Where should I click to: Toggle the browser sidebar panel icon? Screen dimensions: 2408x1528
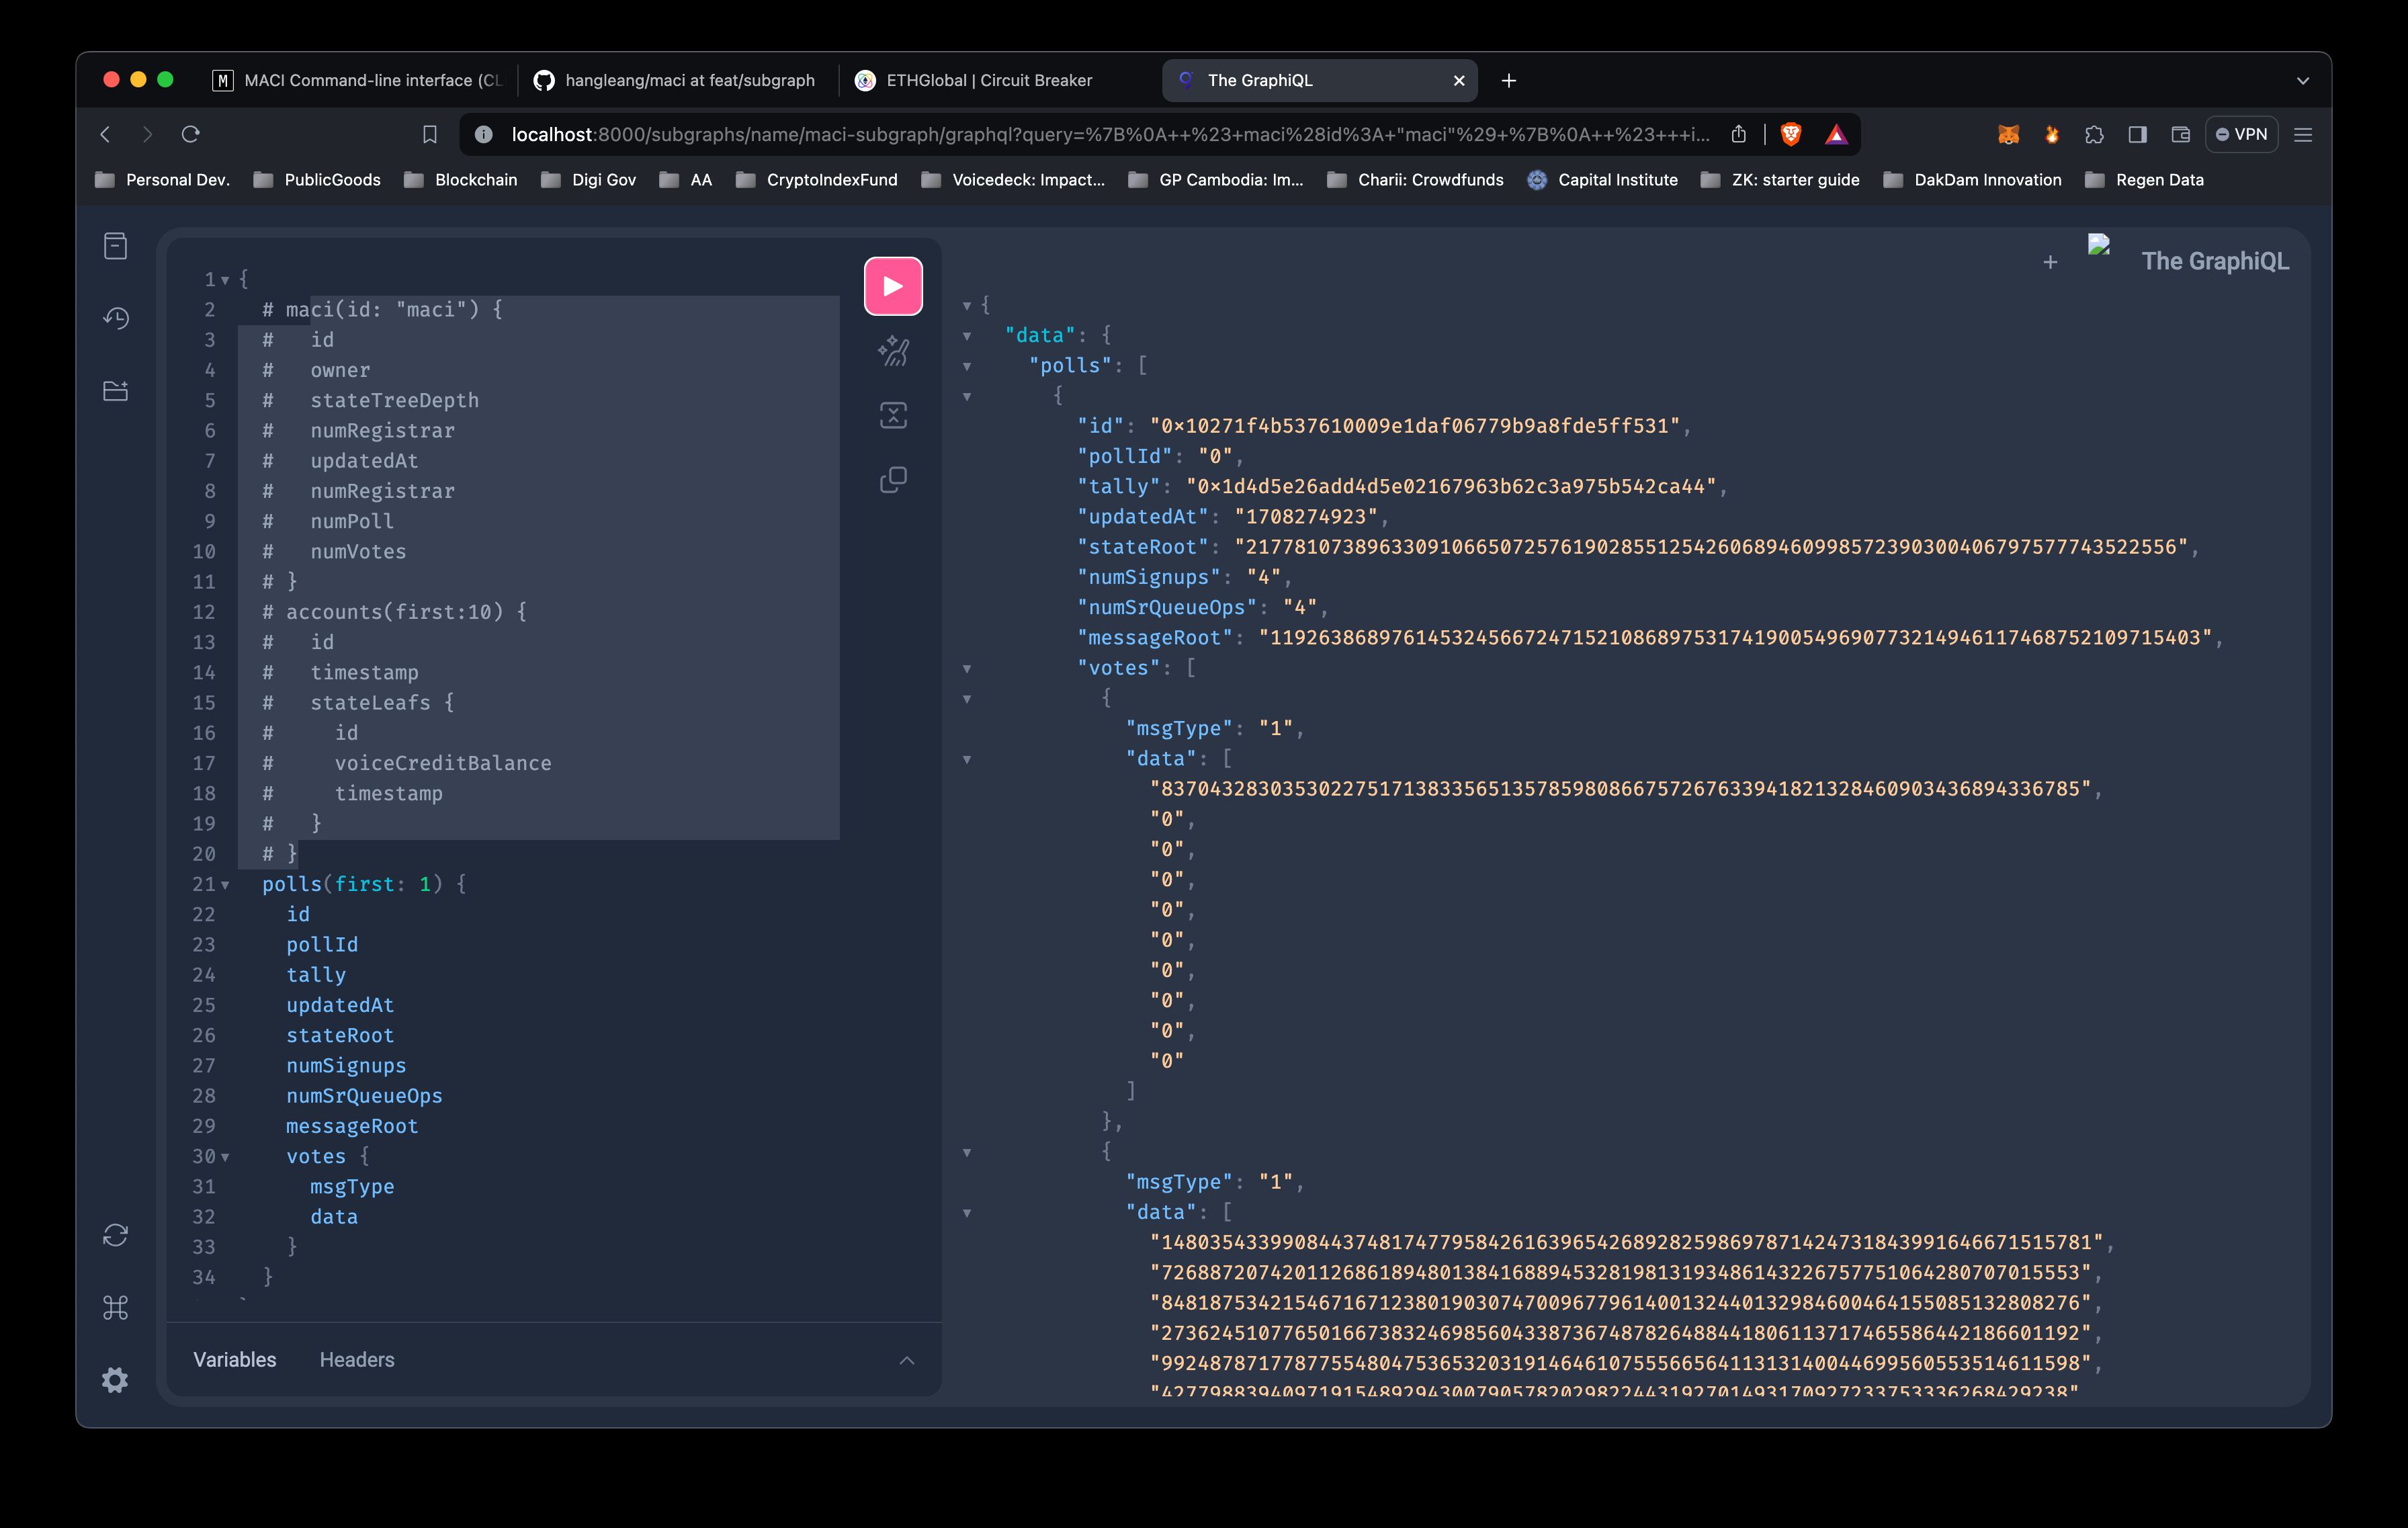2138,134
